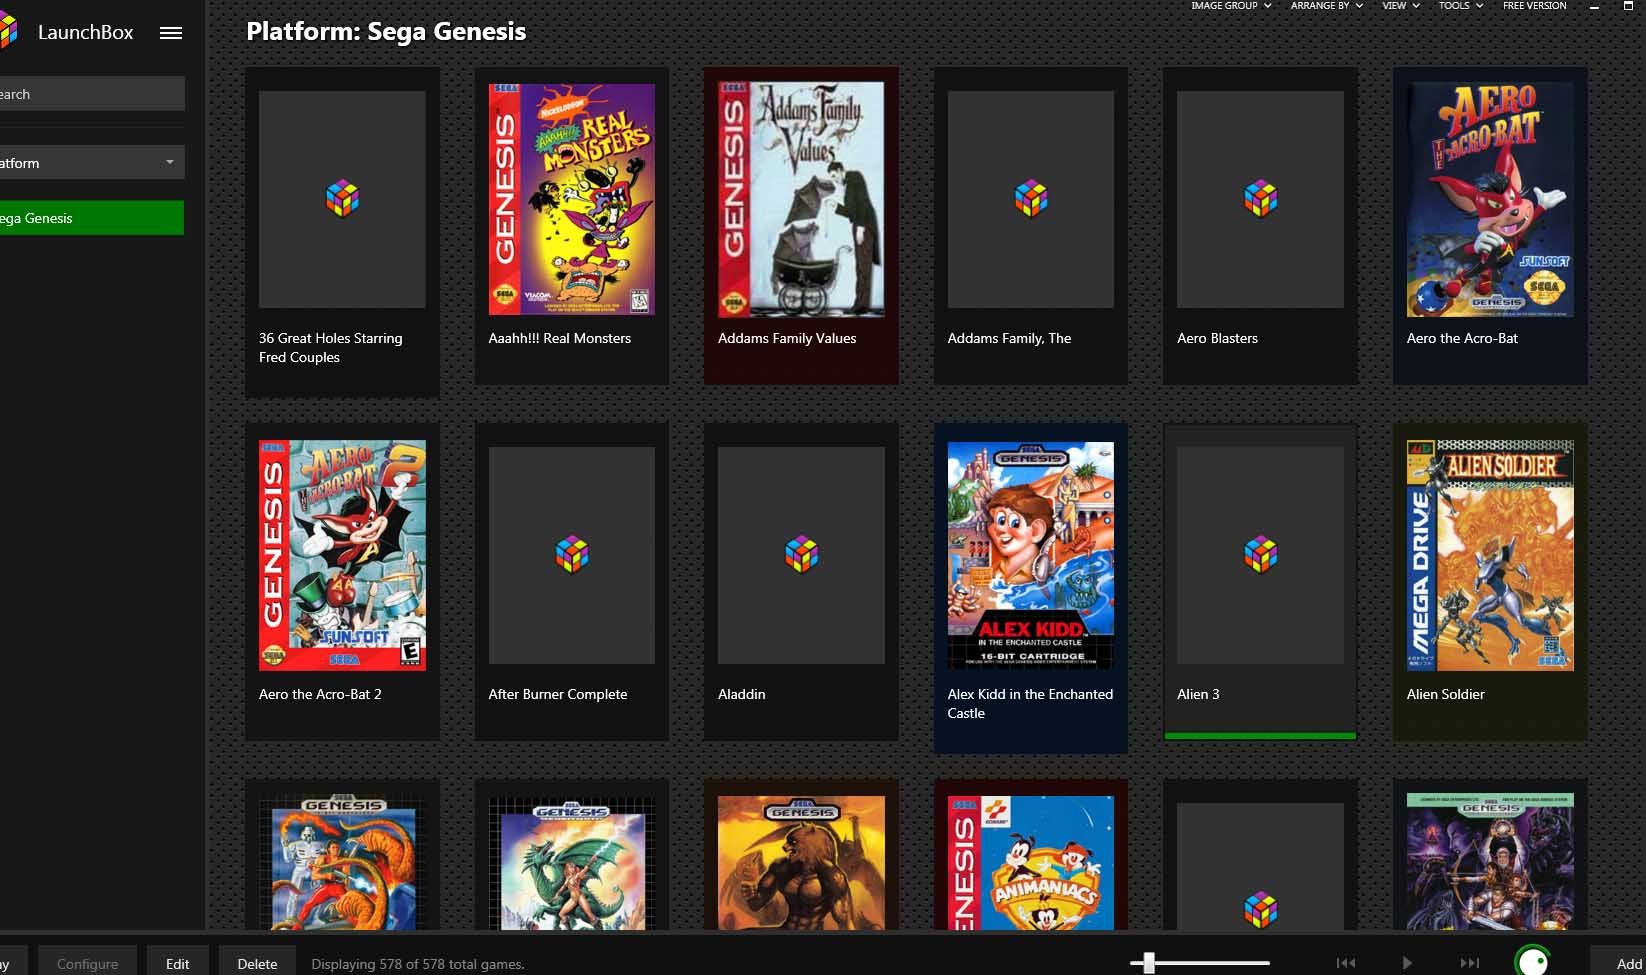The image size is (1646, 975).
Task: Open the Tools menu
Action: pos(1460,6)
